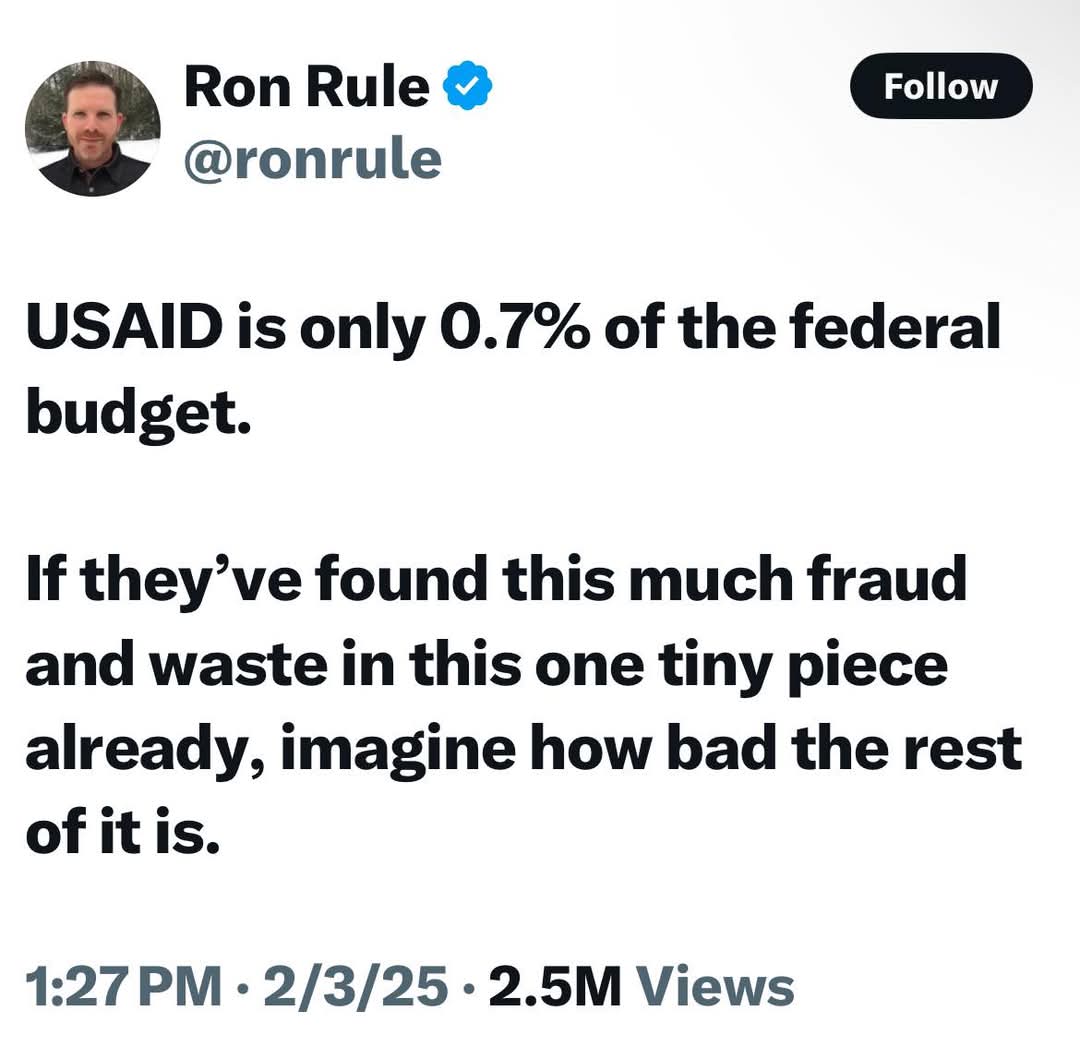1080x1047 pixels.
Task: Click the word USAID in the post
Action: point(125,326)
